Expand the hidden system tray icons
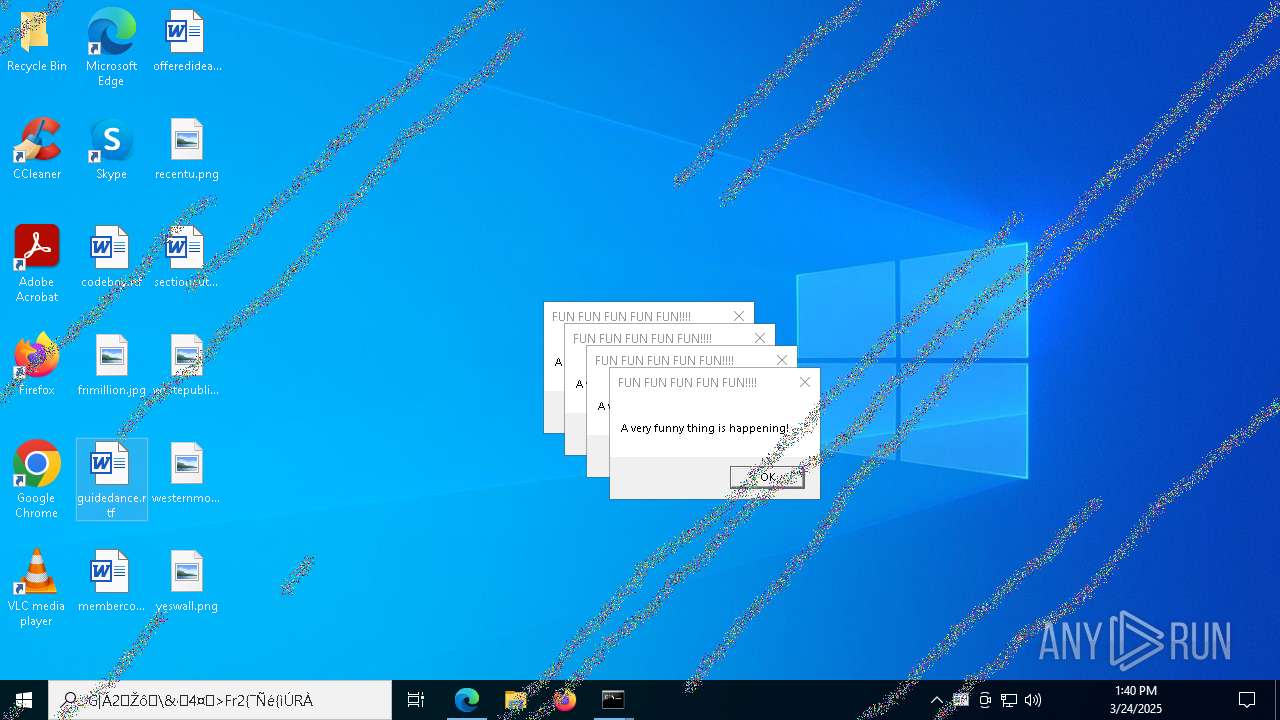Screen dimensions: 1280x720 936,700
